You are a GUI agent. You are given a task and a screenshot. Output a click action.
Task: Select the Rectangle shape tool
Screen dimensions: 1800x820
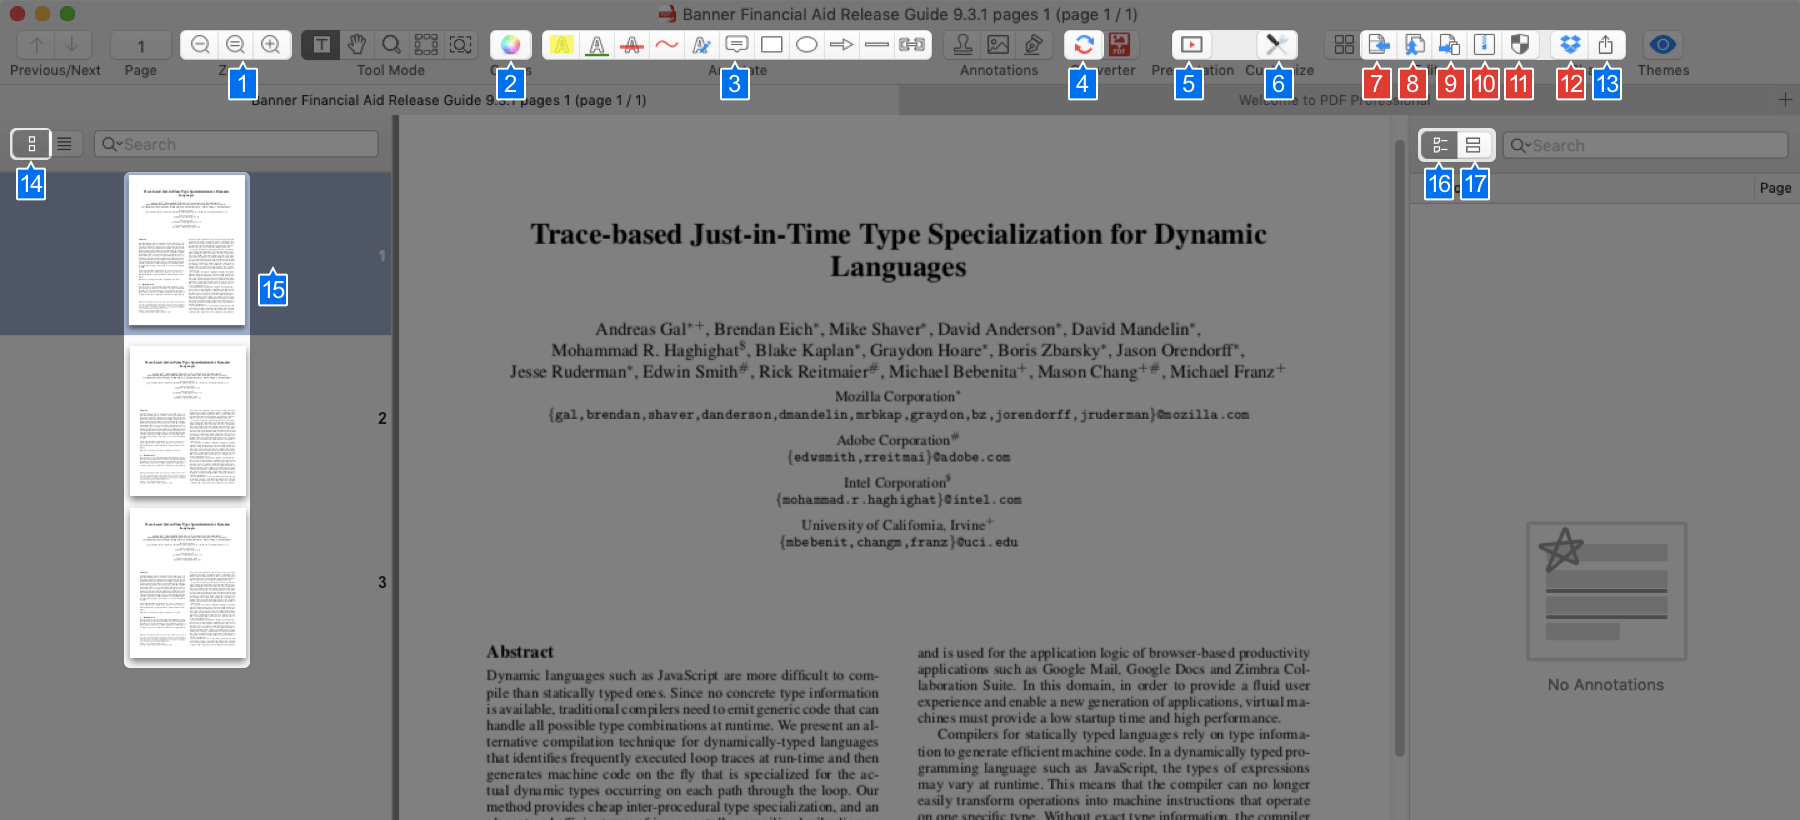point(772,45)
